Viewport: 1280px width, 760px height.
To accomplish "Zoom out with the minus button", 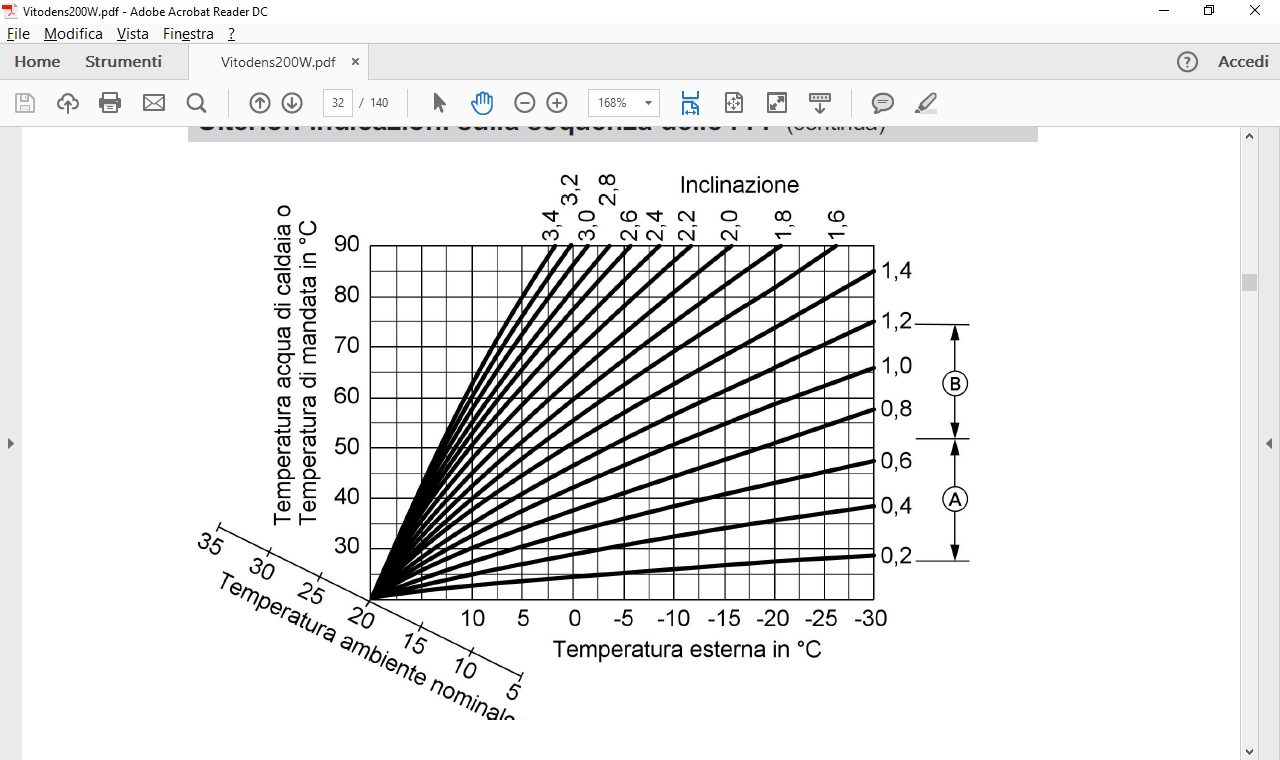I will point(525,103).
